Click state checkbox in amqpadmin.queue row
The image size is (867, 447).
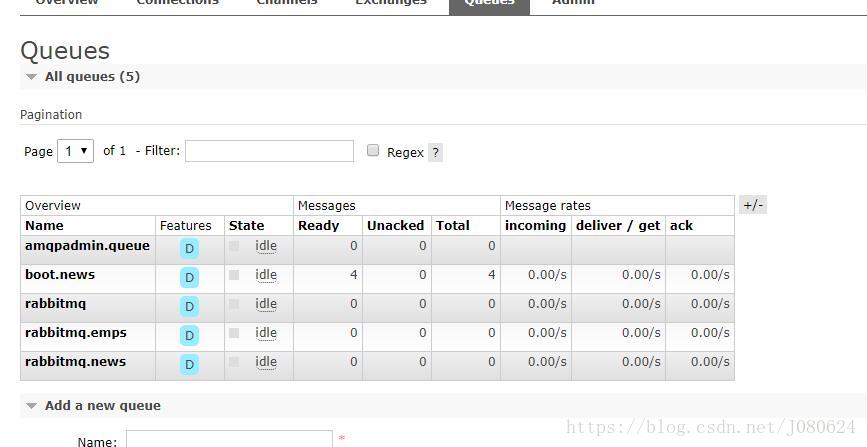pos(234,246)
